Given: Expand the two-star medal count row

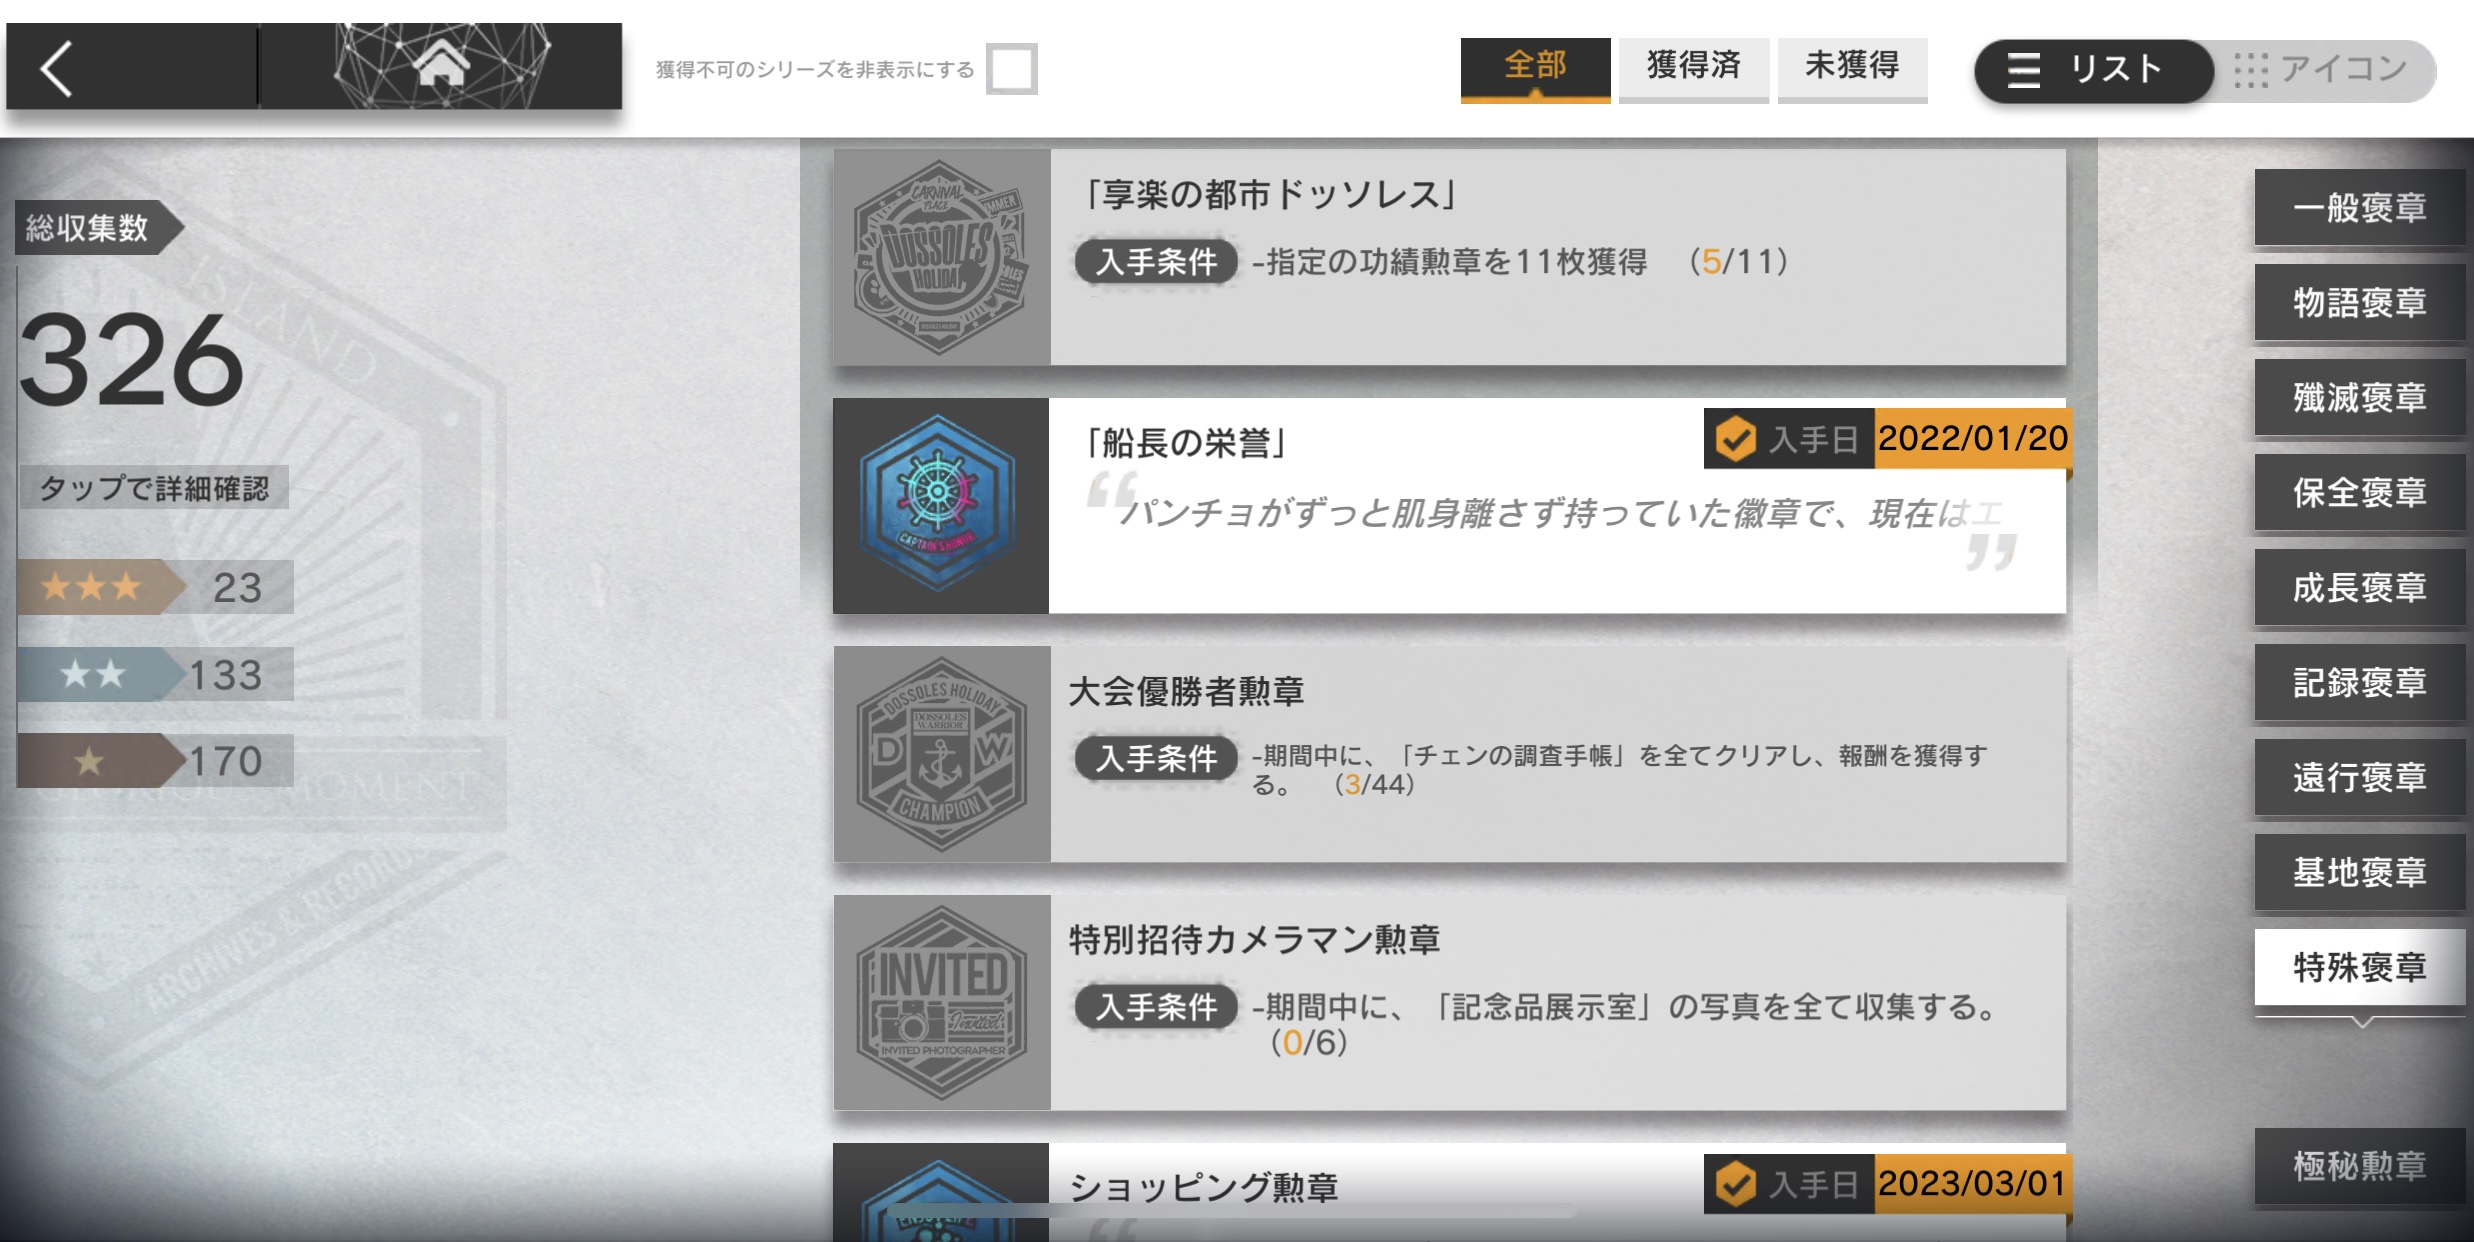Looking at the screenshot, I should [x=155, y=674].
